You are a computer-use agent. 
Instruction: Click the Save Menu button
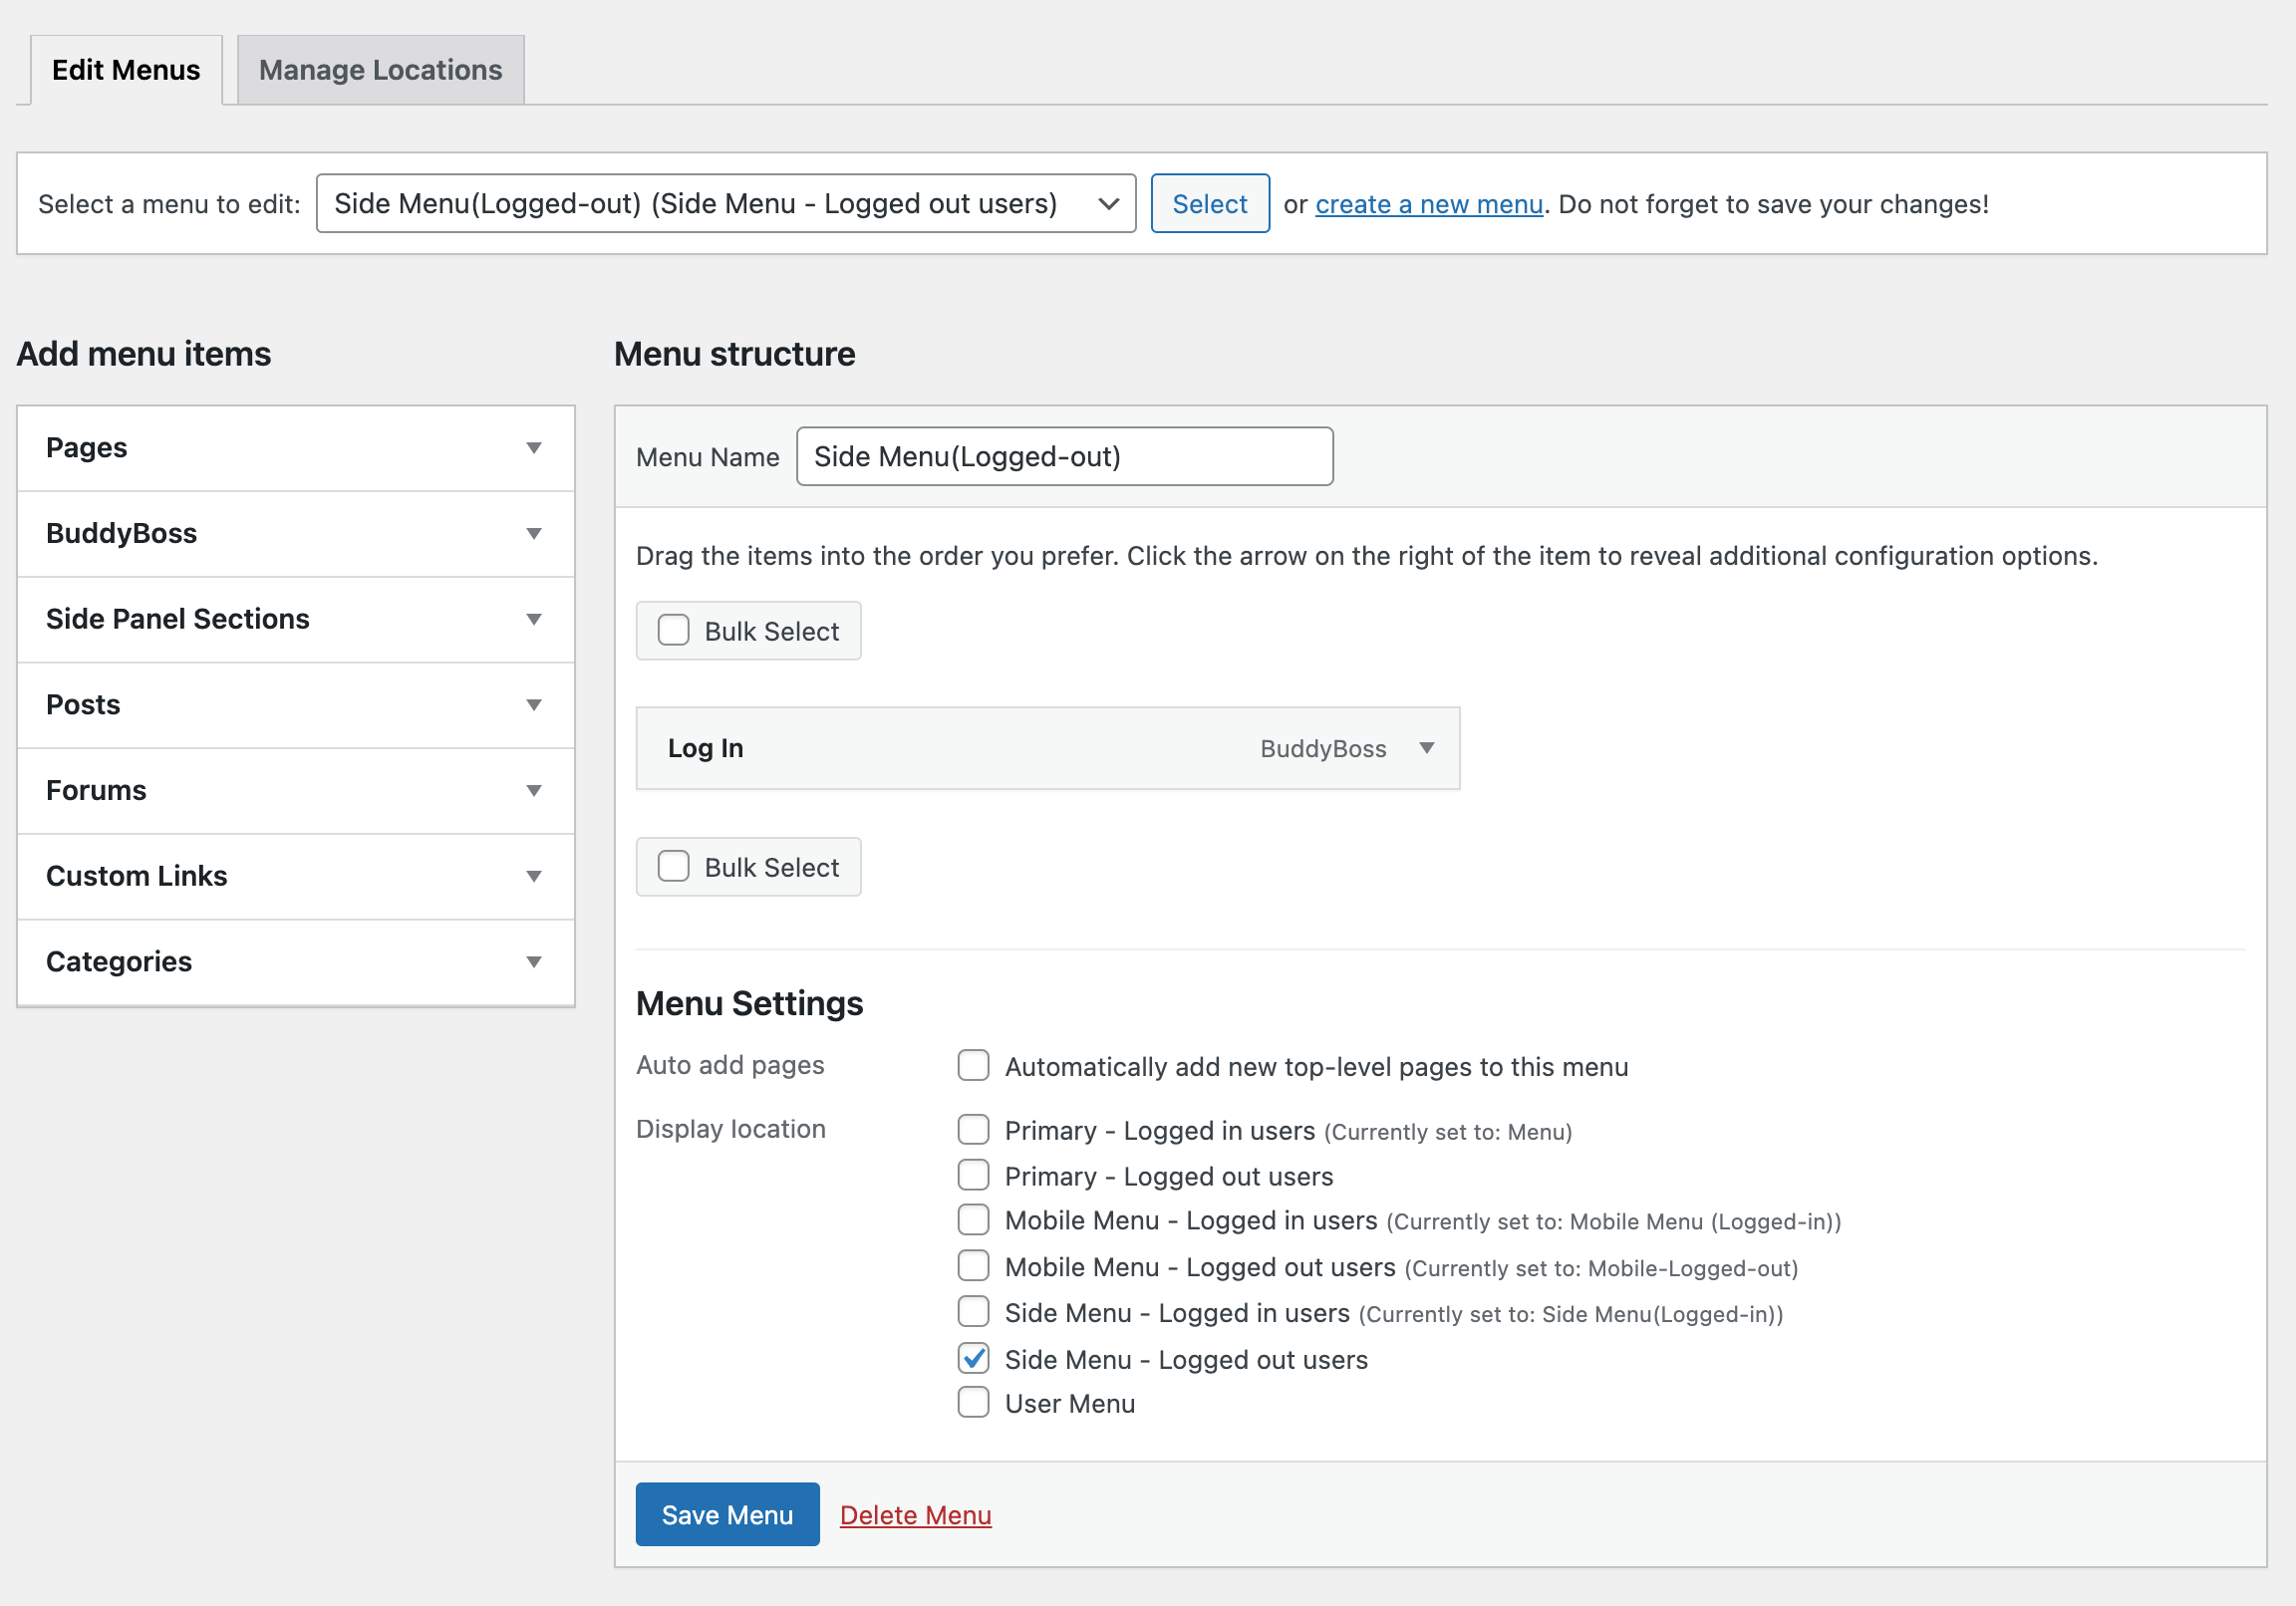coord(727,1515)
